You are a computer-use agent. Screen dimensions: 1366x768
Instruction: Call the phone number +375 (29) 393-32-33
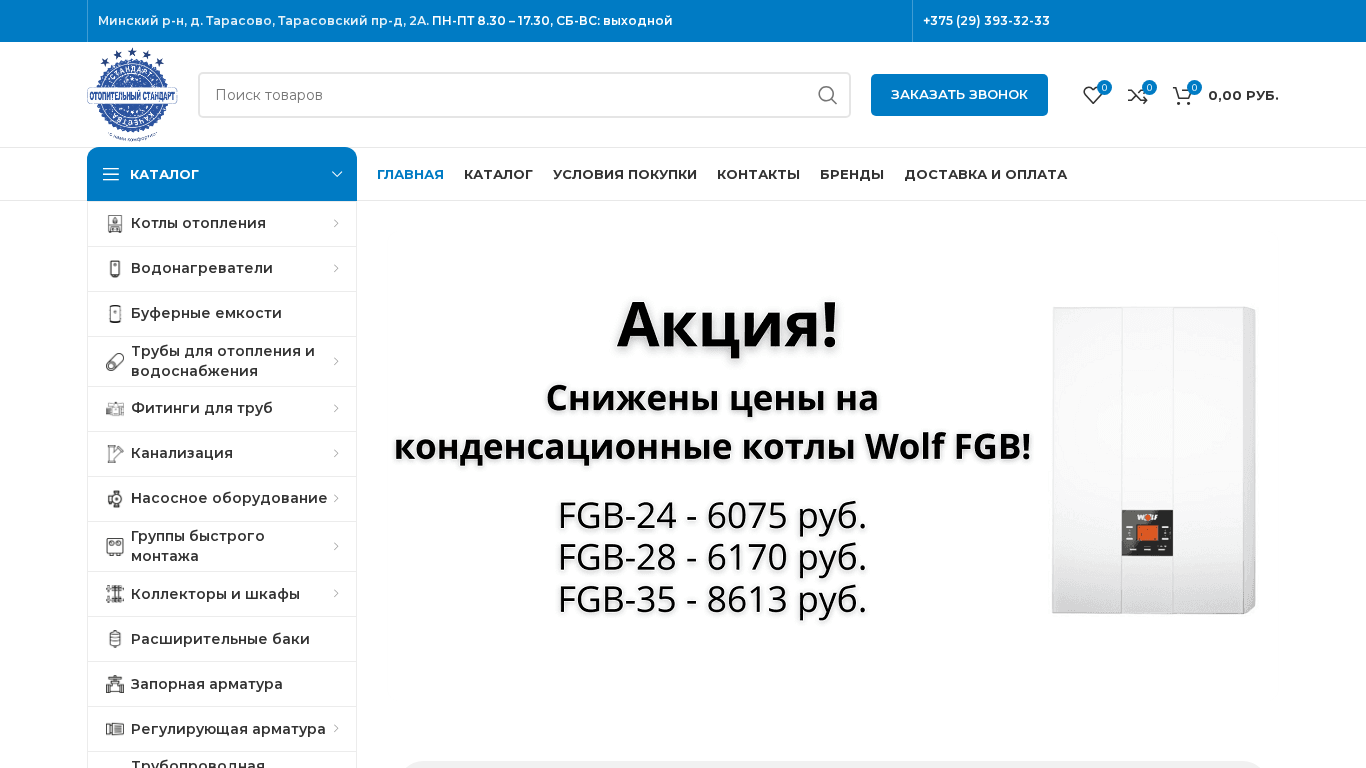[986, 21]
